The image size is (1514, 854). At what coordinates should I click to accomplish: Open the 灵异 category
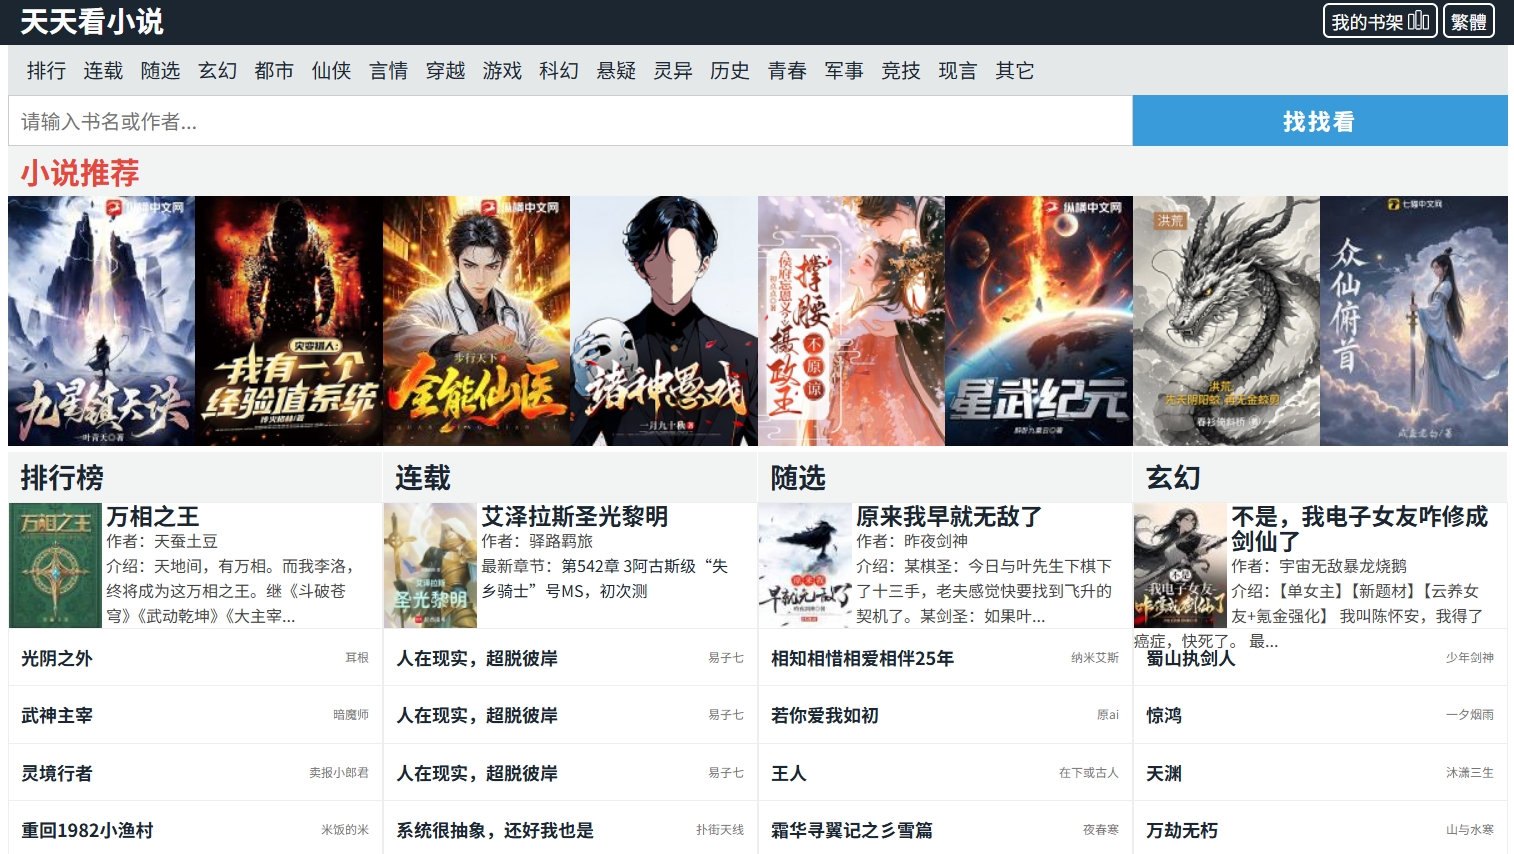(673, 70)
